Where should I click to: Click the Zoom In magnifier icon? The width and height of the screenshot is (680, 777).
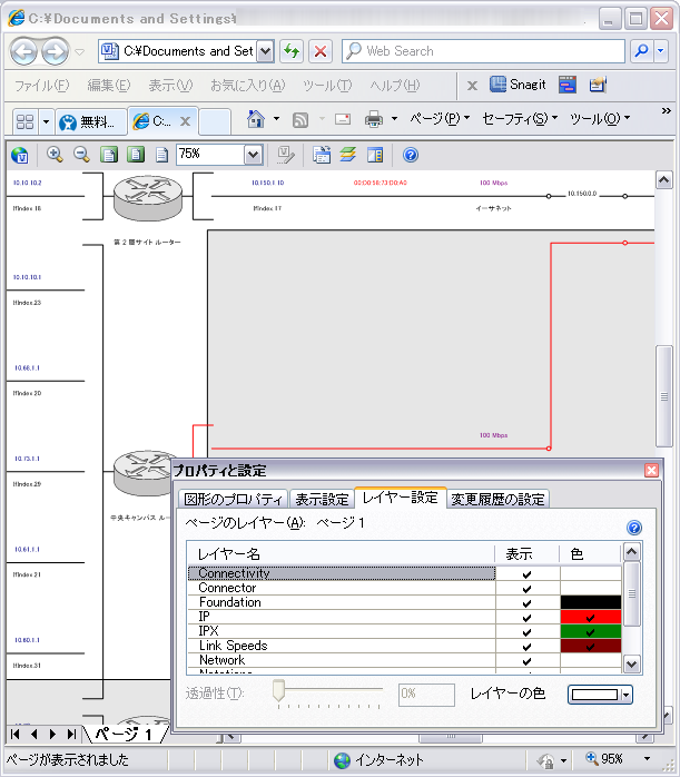tap(55, 155)
